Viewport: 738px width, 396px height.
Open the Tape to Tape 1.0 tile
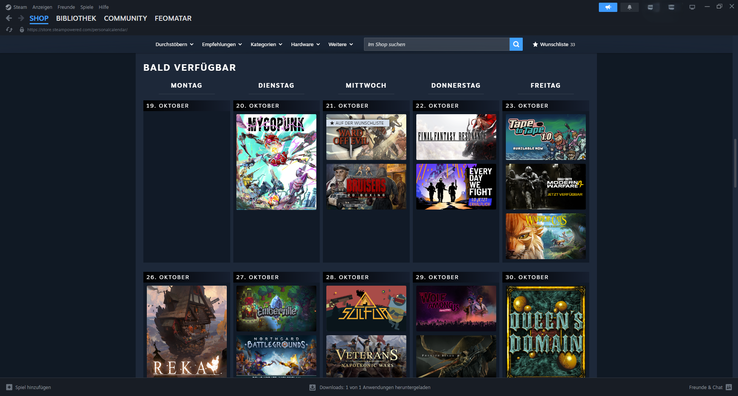[546, 137]
